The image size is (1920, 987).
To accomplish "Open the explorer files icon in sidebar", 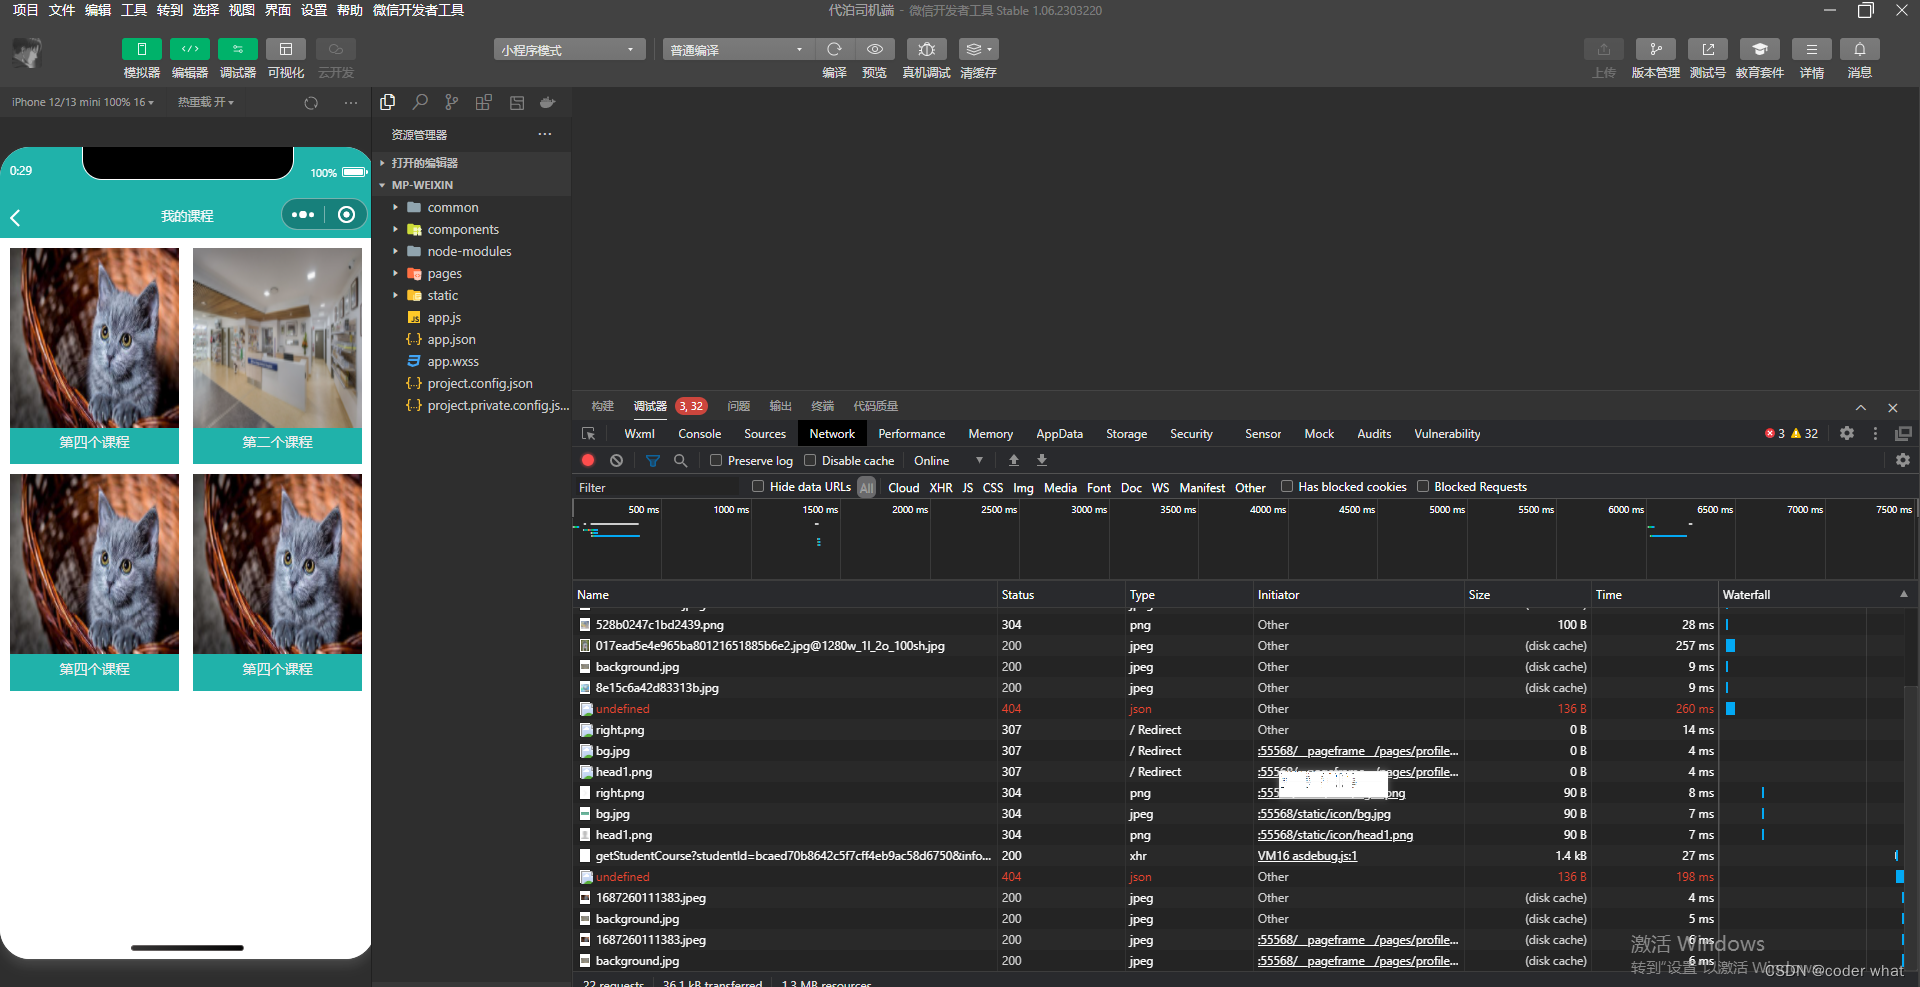I will click(388, 102).
